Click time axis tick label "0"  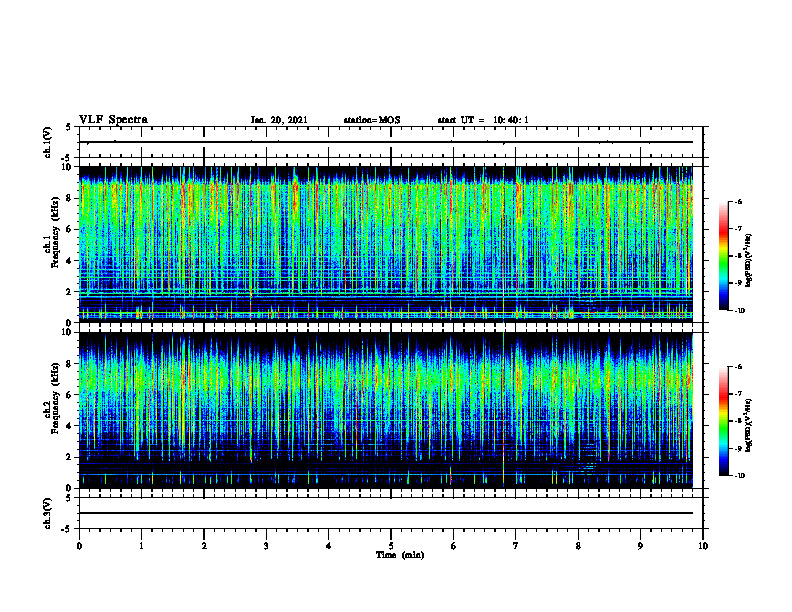tap(79, 546)
